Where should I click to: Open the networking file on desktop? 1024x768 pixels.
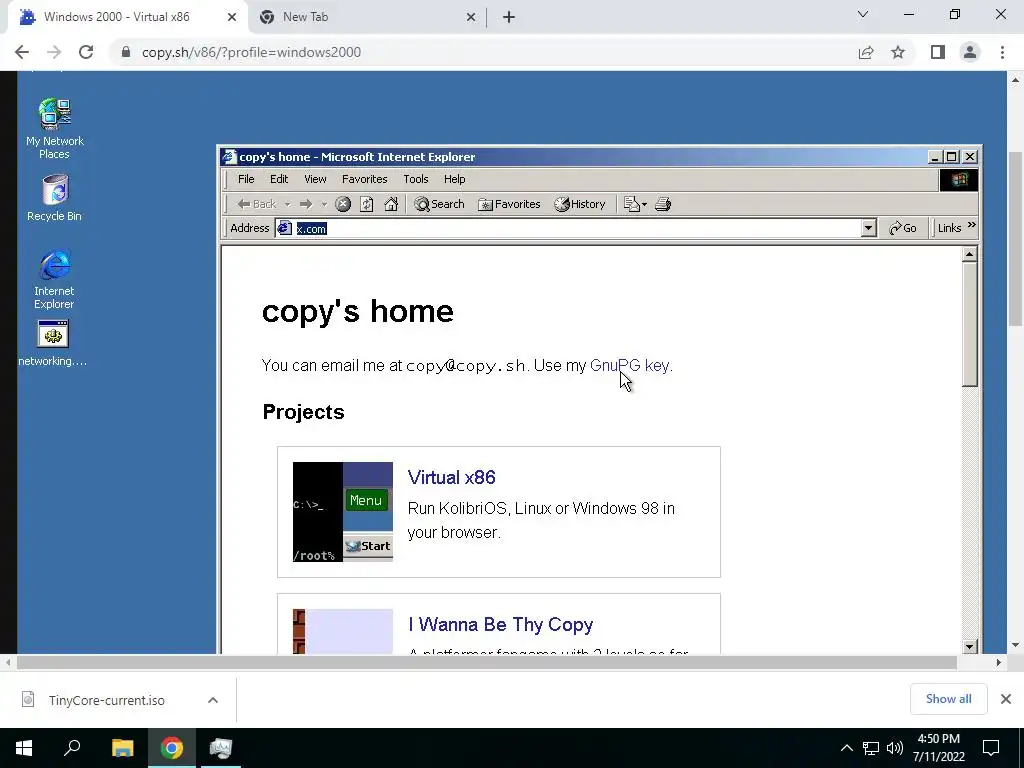point(53,343)
